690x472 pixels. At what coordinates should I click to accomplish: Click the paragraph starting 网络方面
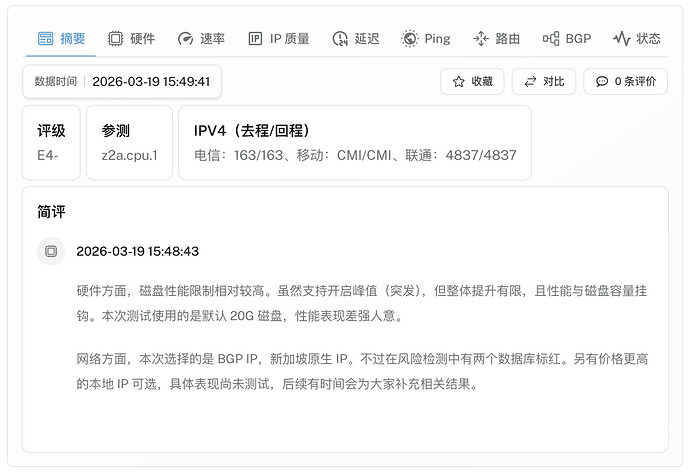point(362,371)
